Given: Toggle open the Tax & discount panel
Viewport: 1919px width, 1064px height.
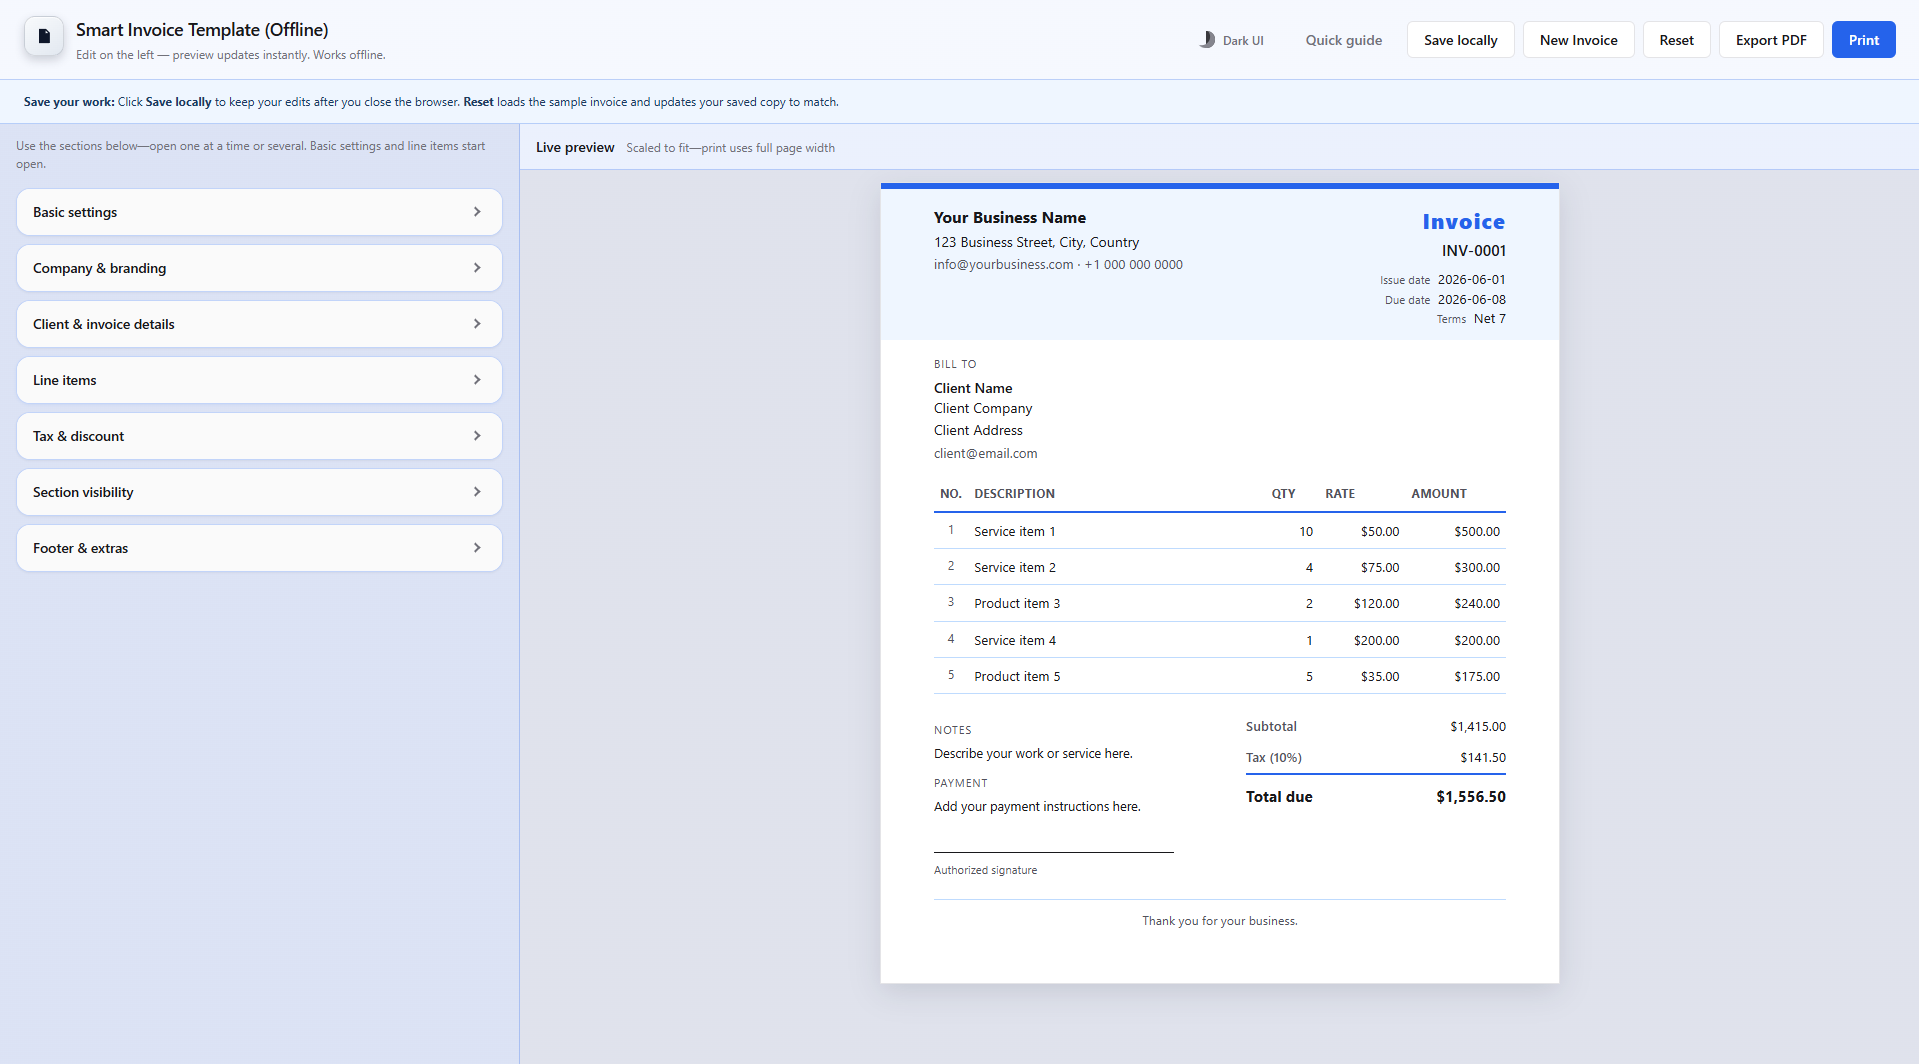Looking at the screenshot, I should pyautogui.click(x=258, y=435).
